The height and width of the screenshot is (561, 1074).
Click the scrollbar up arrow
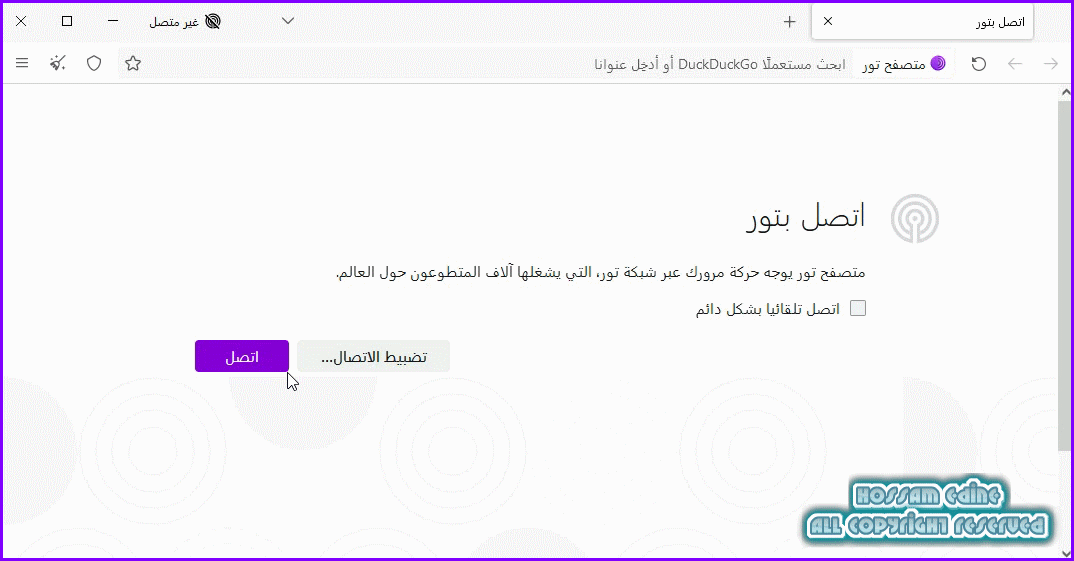click(x=1065, y=92)
